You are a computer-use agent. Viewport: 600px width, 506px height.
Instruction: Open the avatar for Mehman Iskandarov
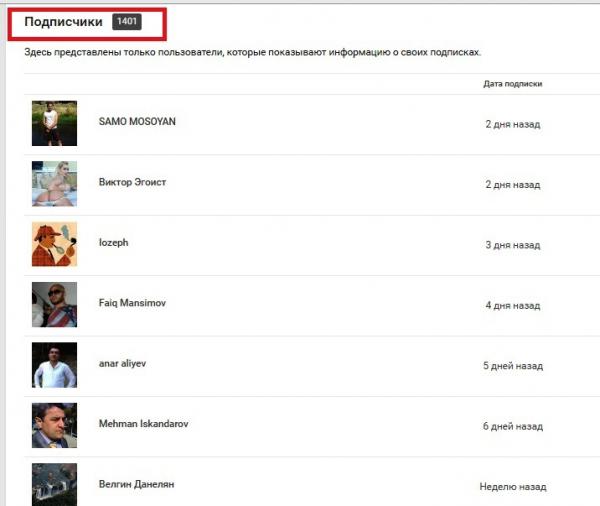coord(54,425)
